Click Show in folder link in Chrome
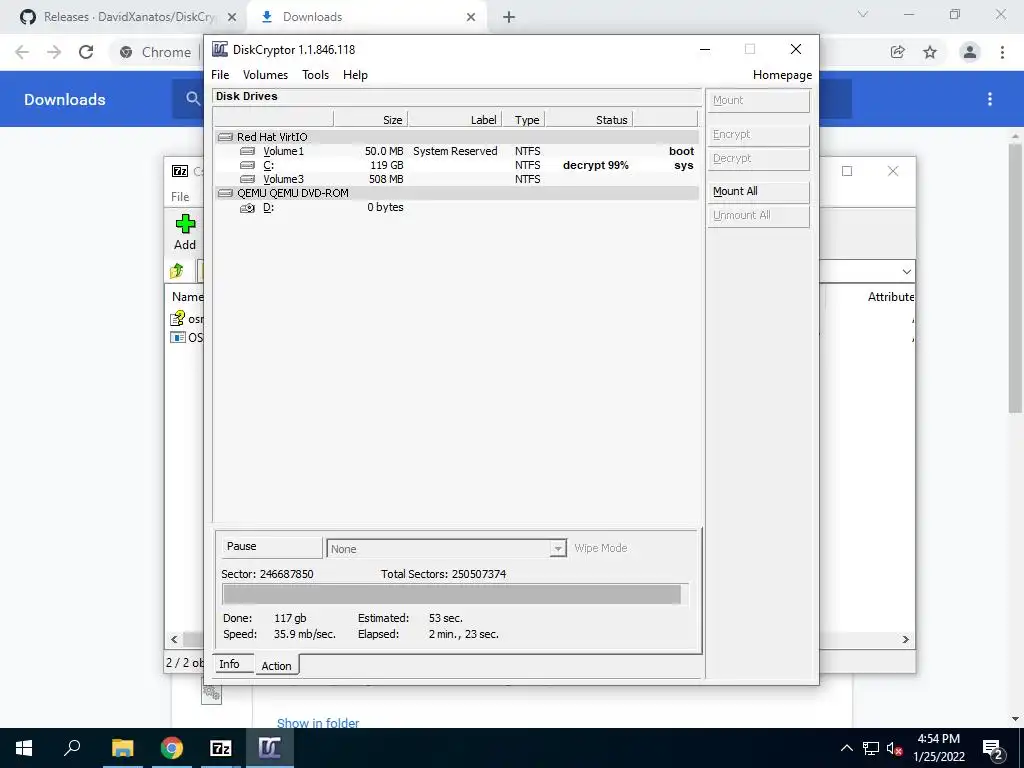The width and height of the screenshot is (1024, 768). [x=318, y=723]
